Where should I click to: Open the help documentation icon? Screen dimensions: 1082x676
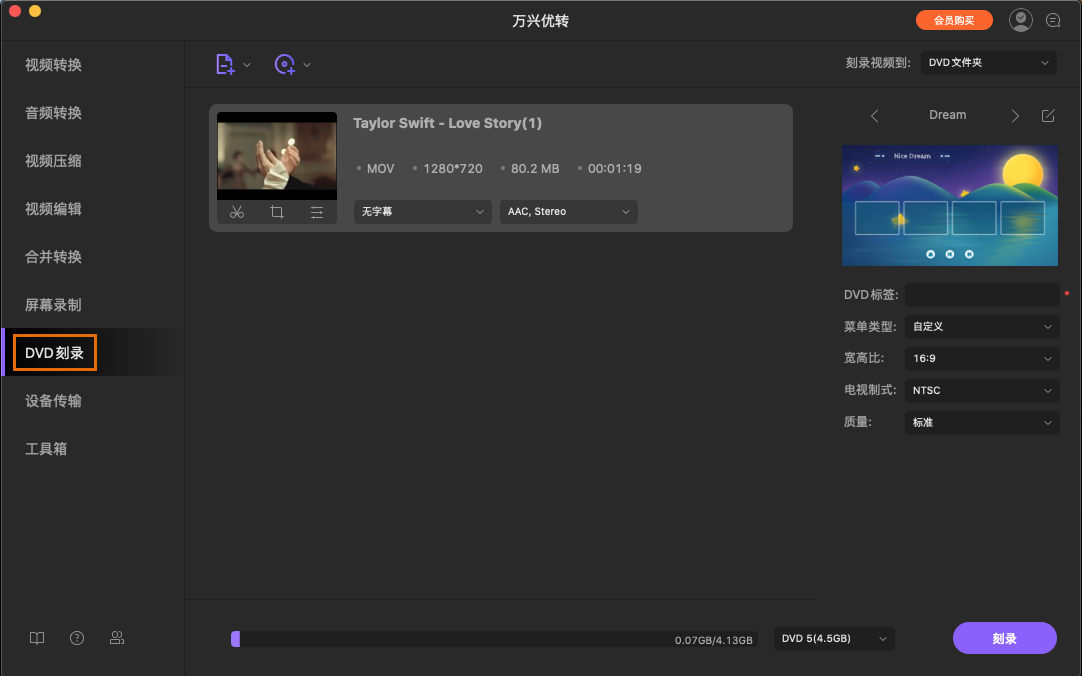(77, 637)
